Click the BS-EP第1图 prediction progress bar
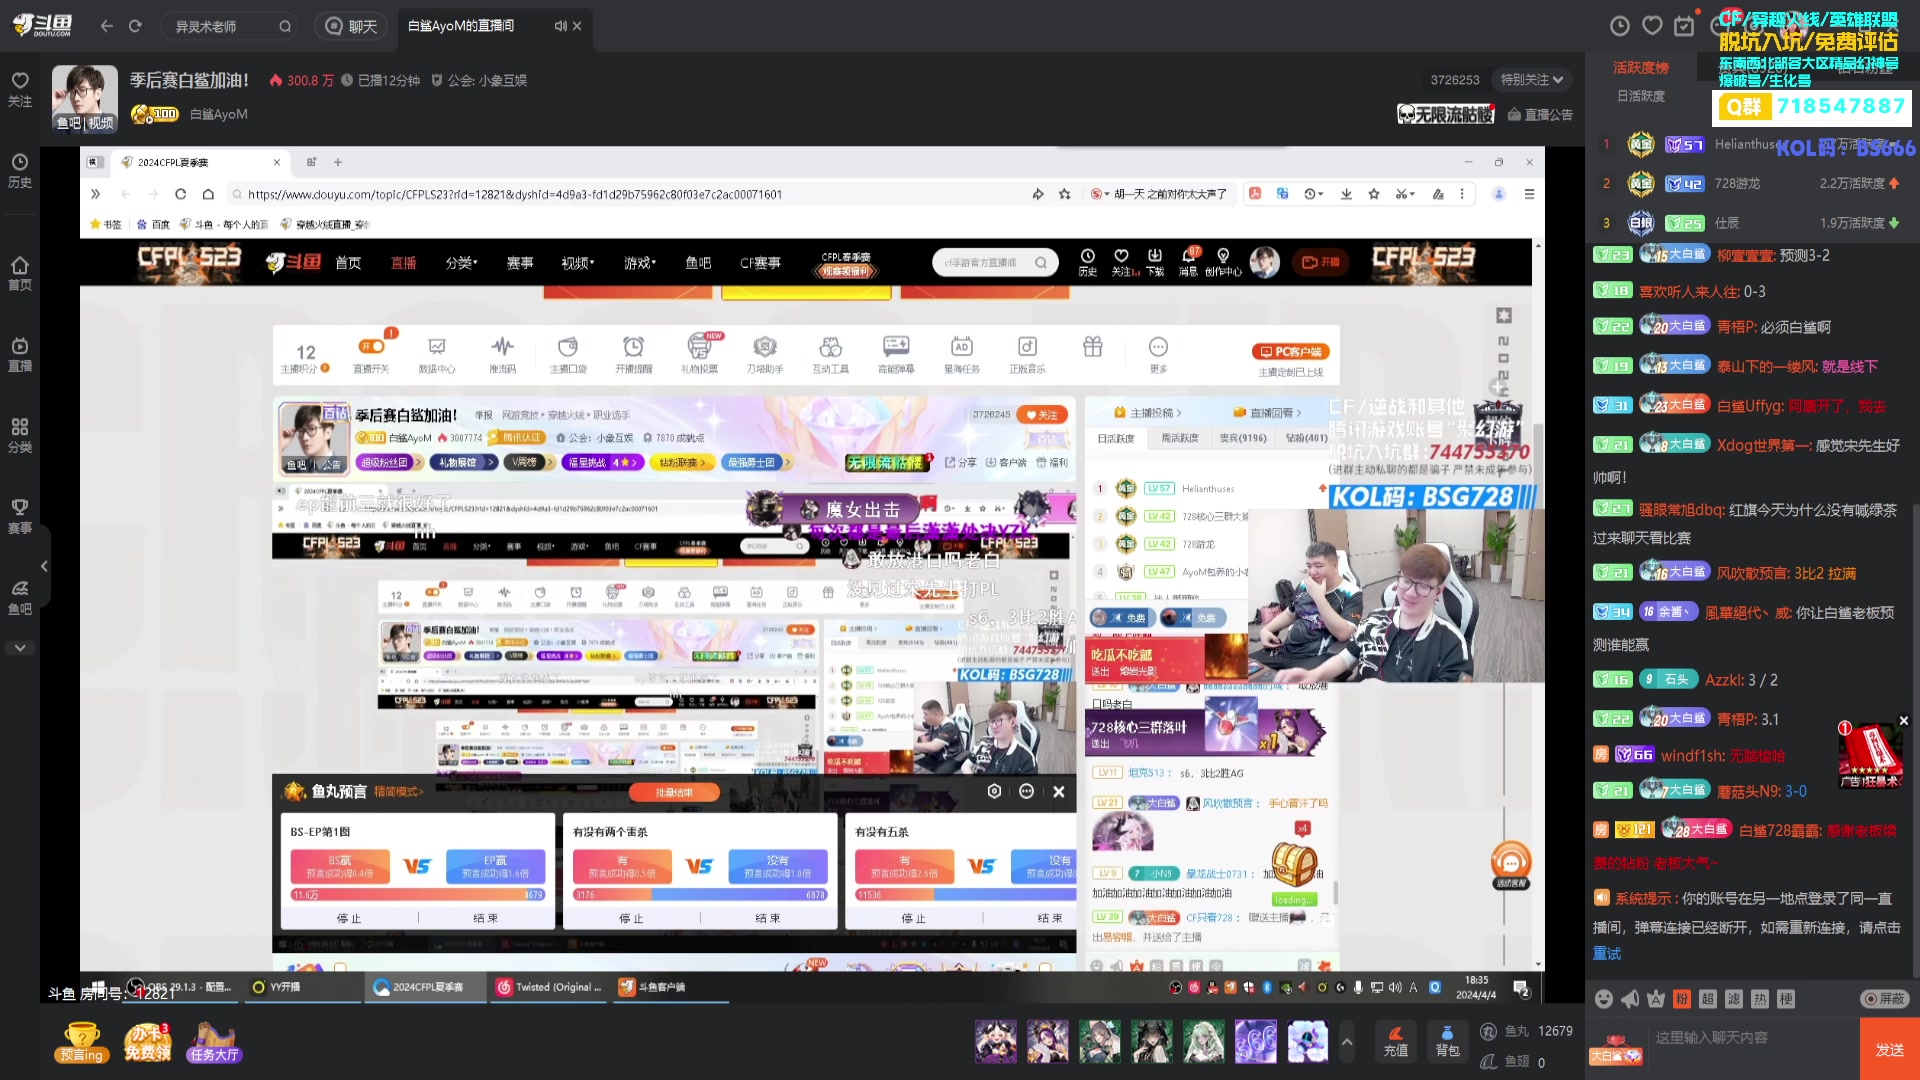Viewport: 1920px width, 1080px height. point(417,895)
